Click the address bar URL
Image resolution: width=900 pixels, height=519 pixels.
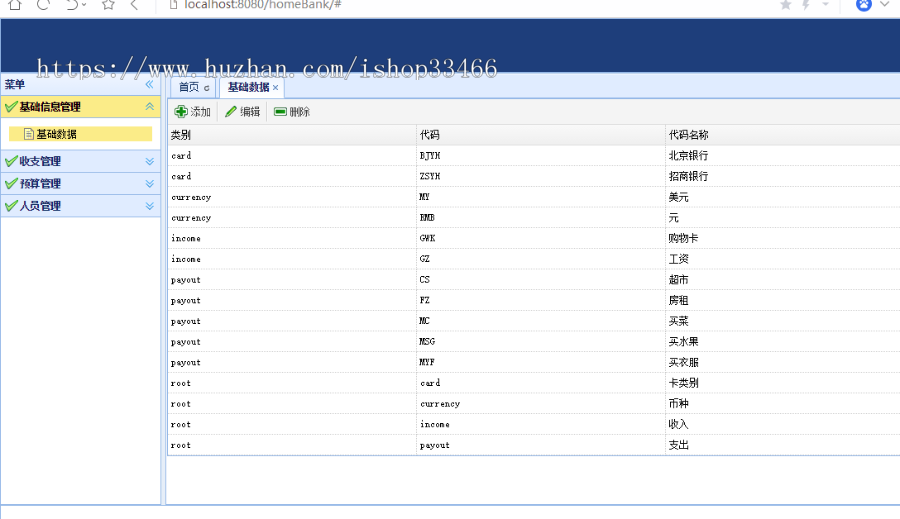coord(262,5)
